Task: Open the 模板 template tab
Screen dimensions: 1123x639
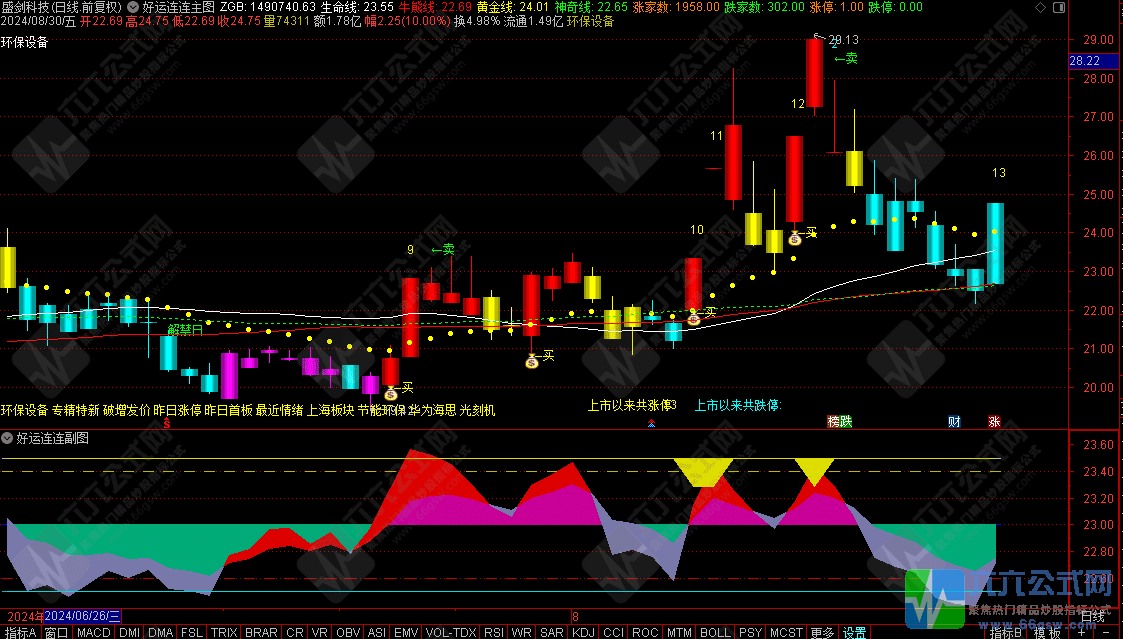Action: point(1047,633)
